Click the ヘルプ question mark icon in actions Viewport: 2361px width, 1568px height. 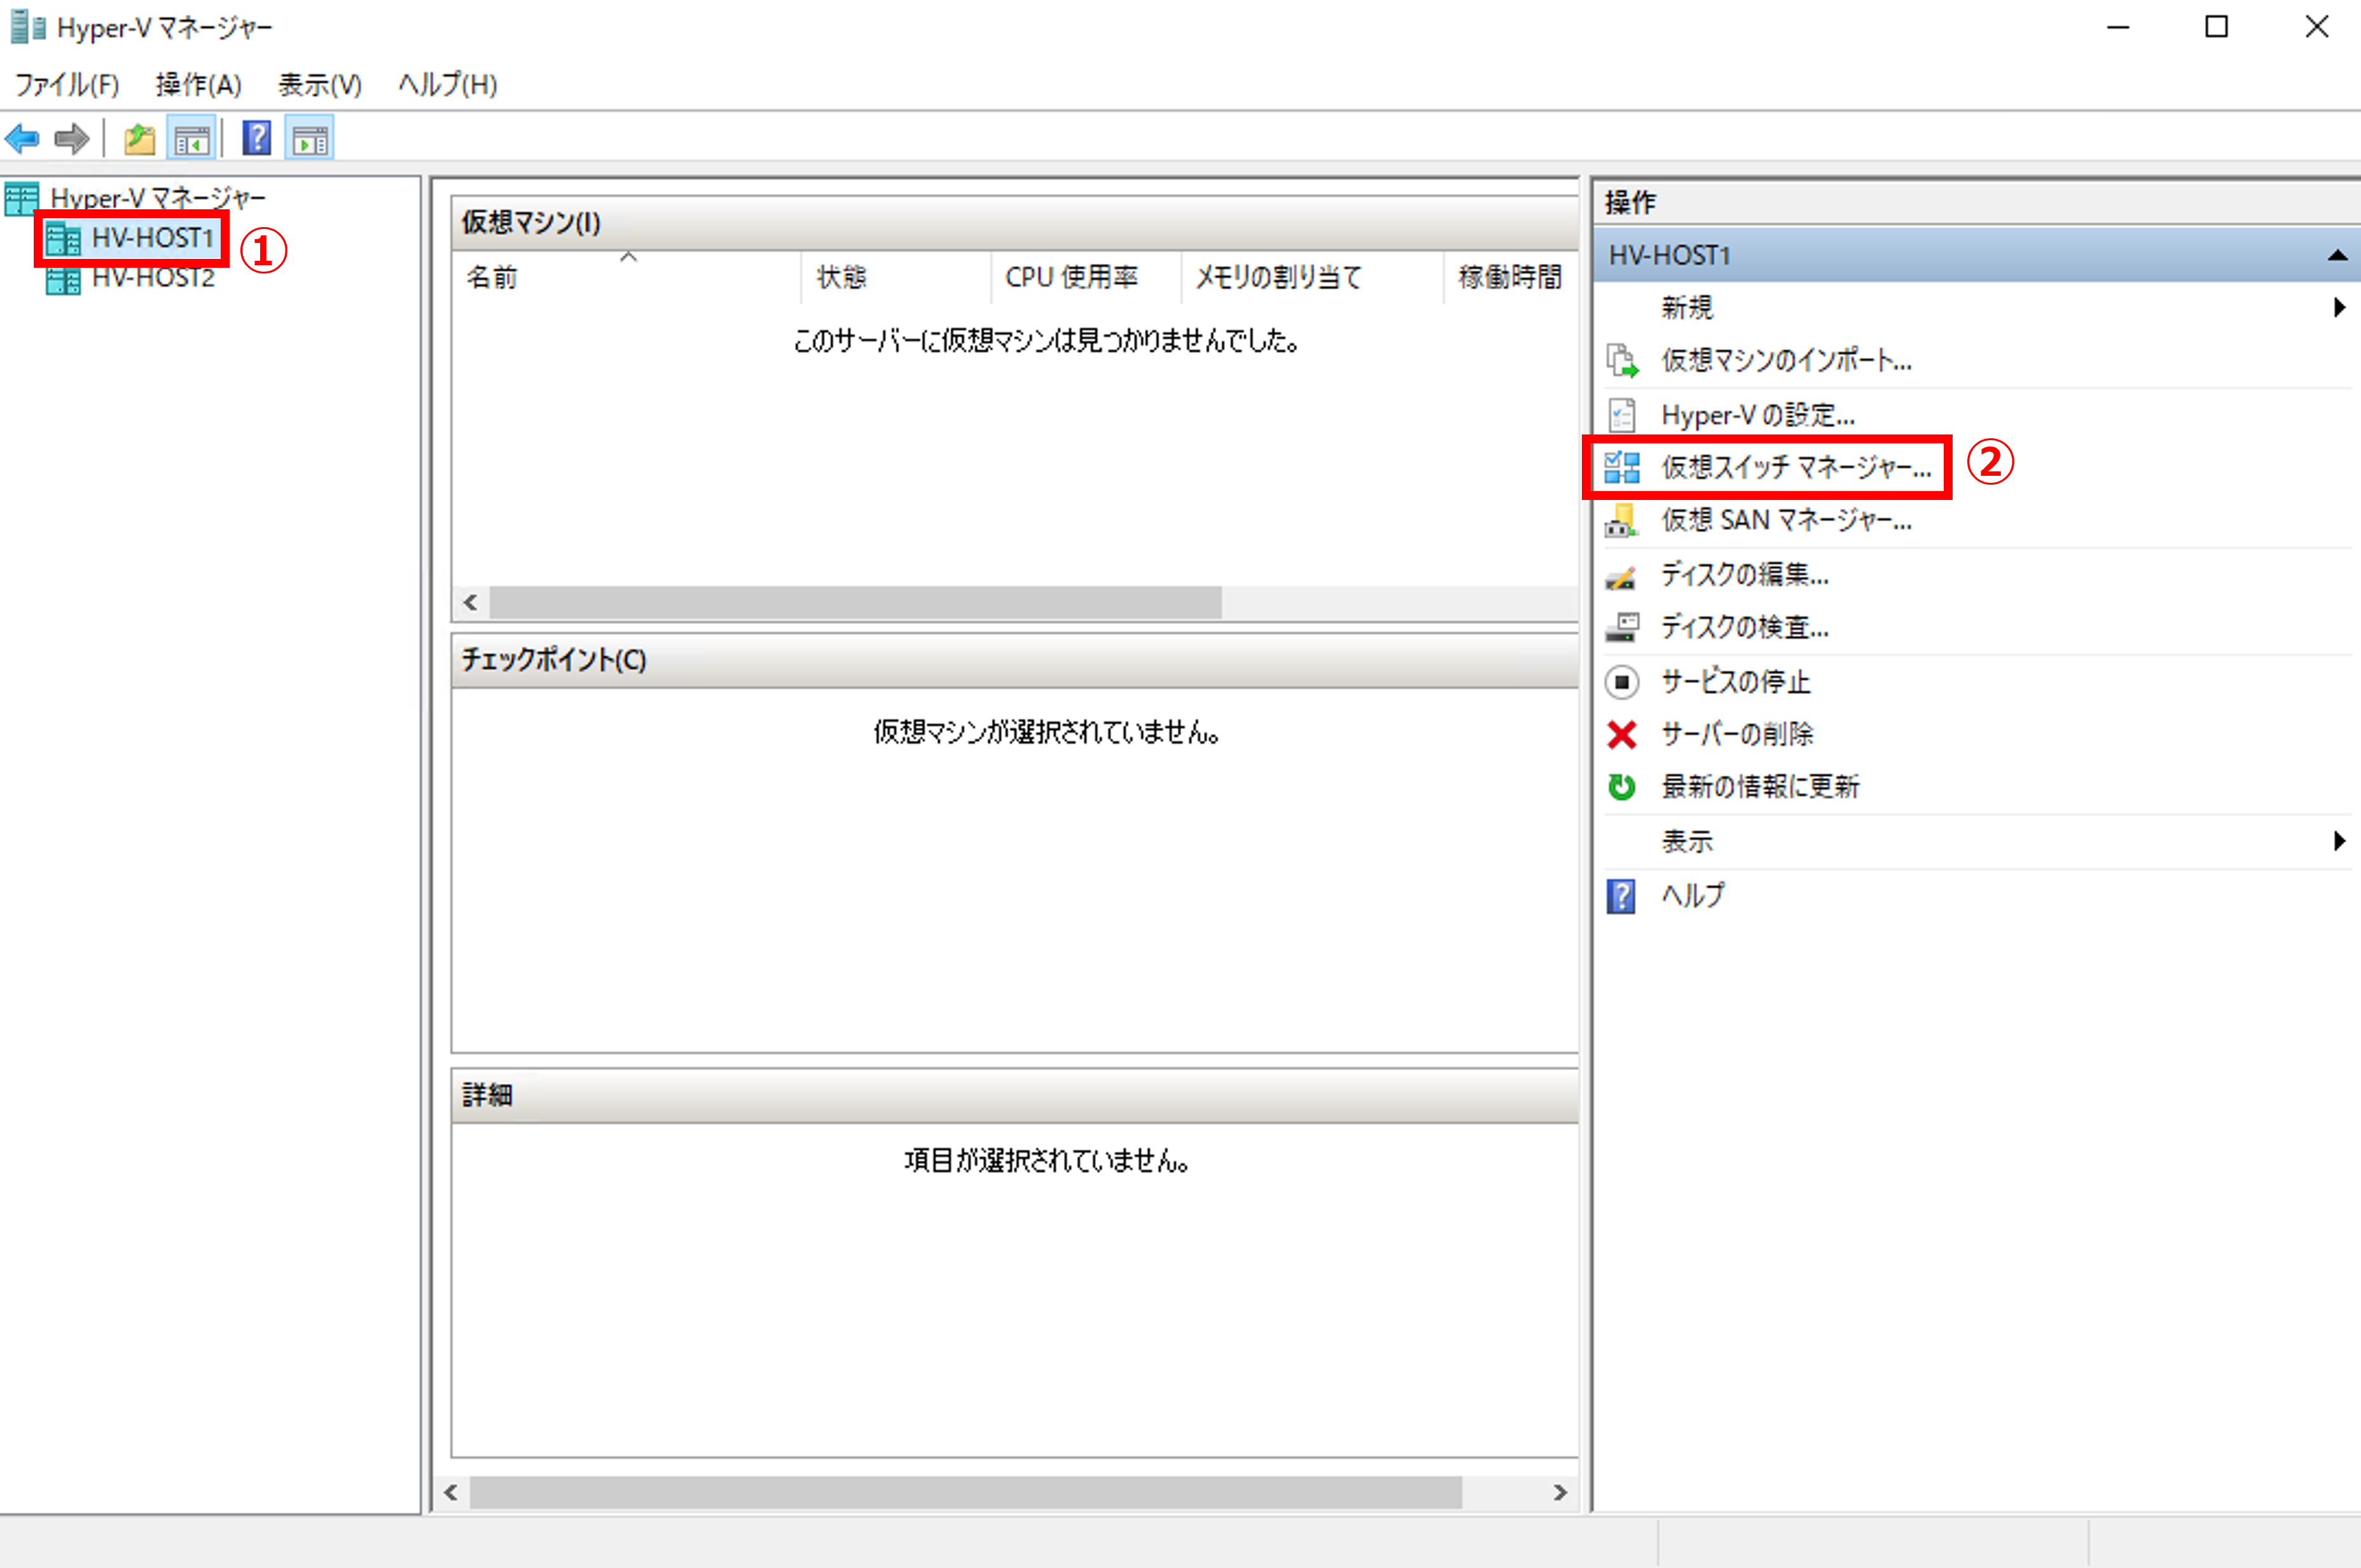[x=1621, y=896]
